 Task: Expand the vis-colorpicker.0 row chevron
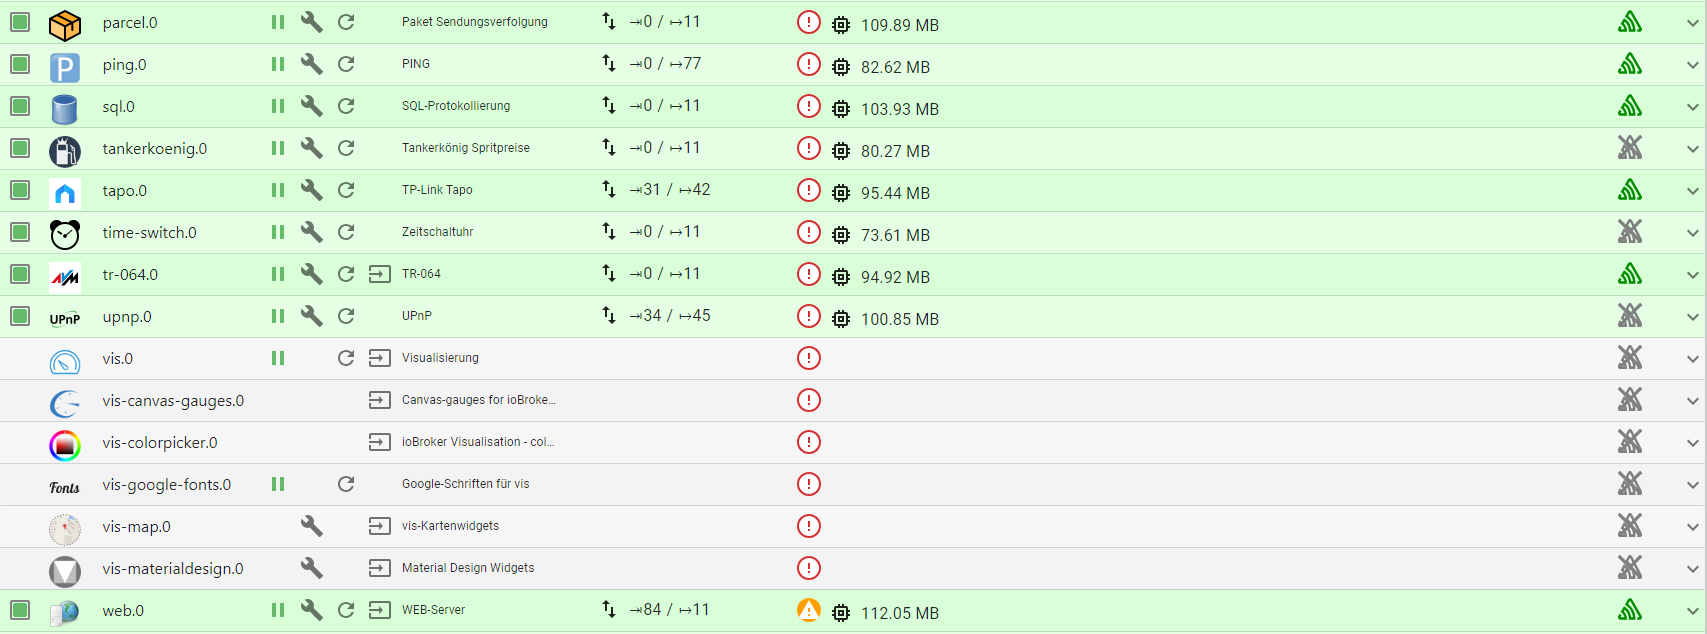tap(1692, 443)
